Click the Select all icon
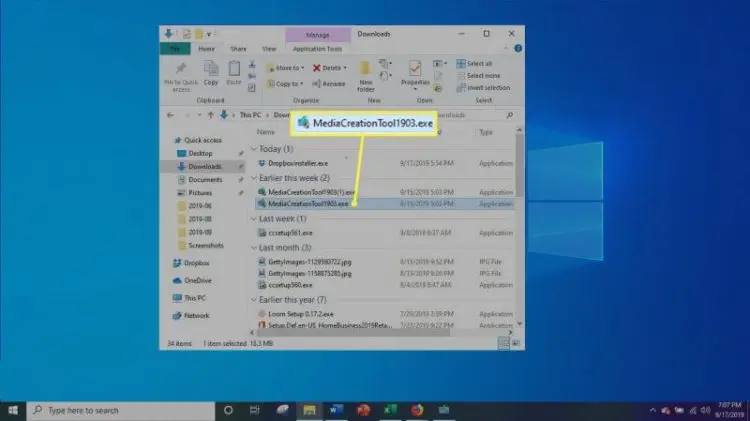The height and width of the screenshot is (421, 750). click(461, 64)
